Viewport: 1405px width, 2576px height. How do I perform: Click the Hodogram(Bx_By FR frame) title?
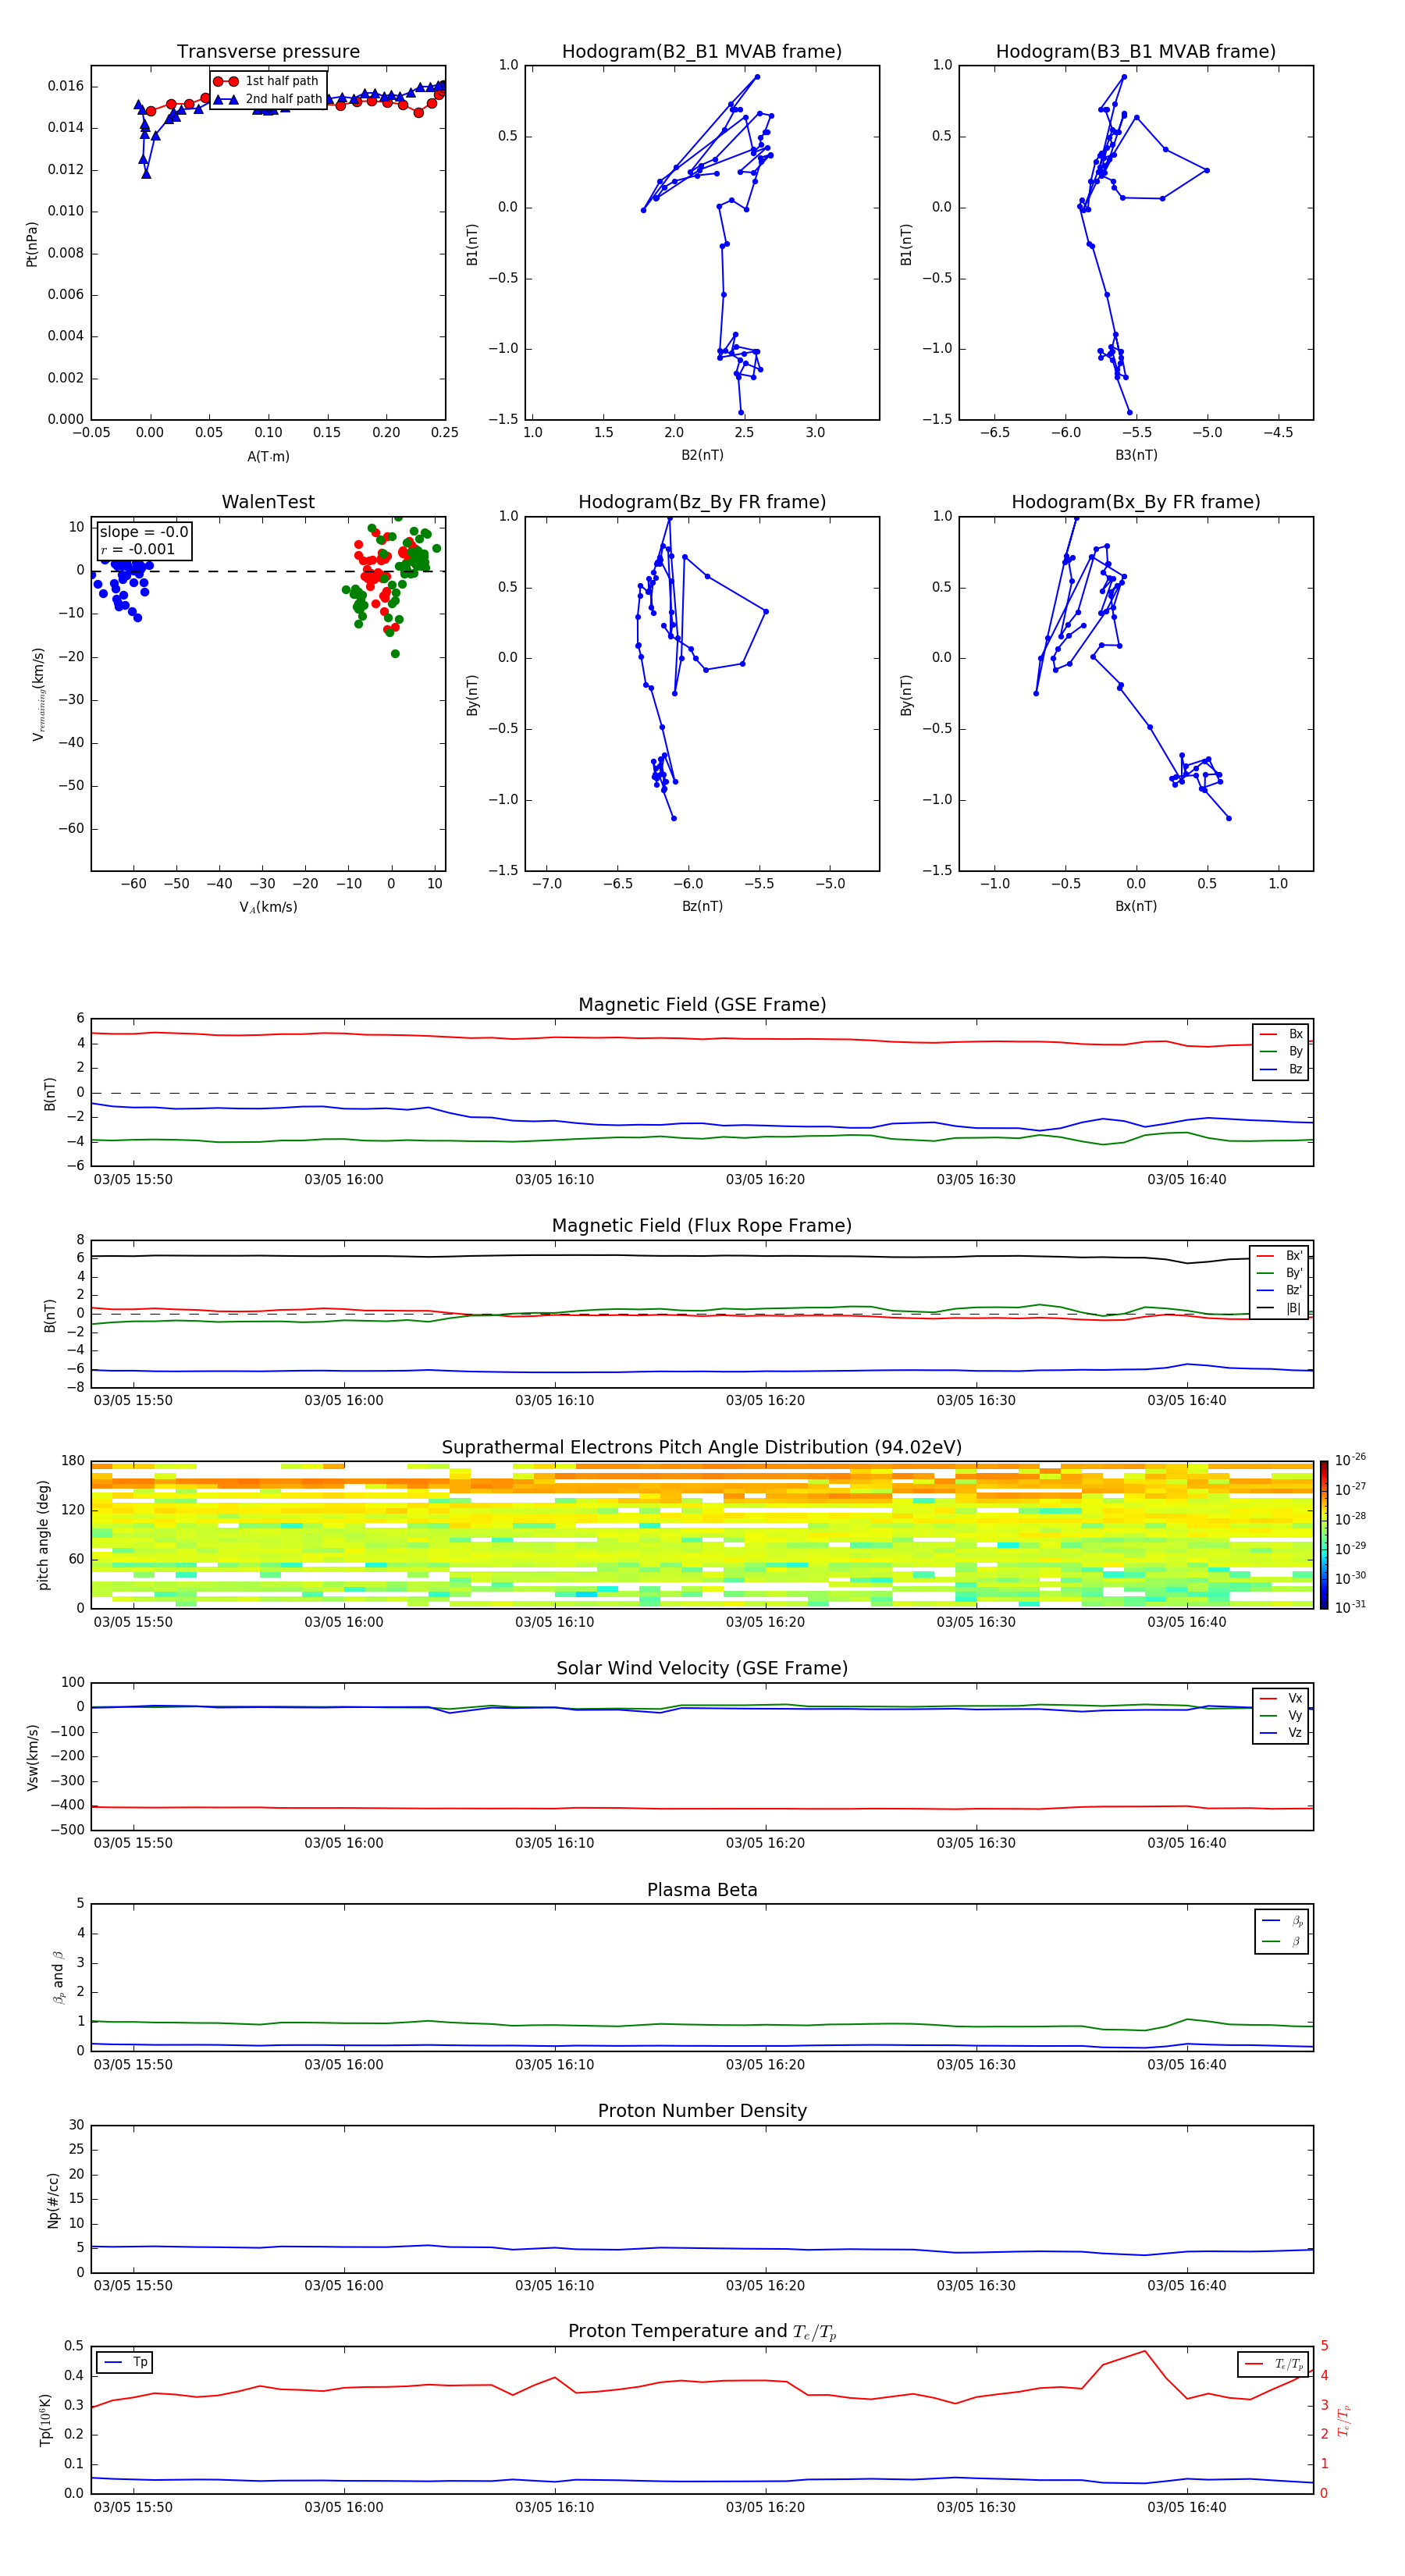pyautogui.click(x=1136, y=502)
